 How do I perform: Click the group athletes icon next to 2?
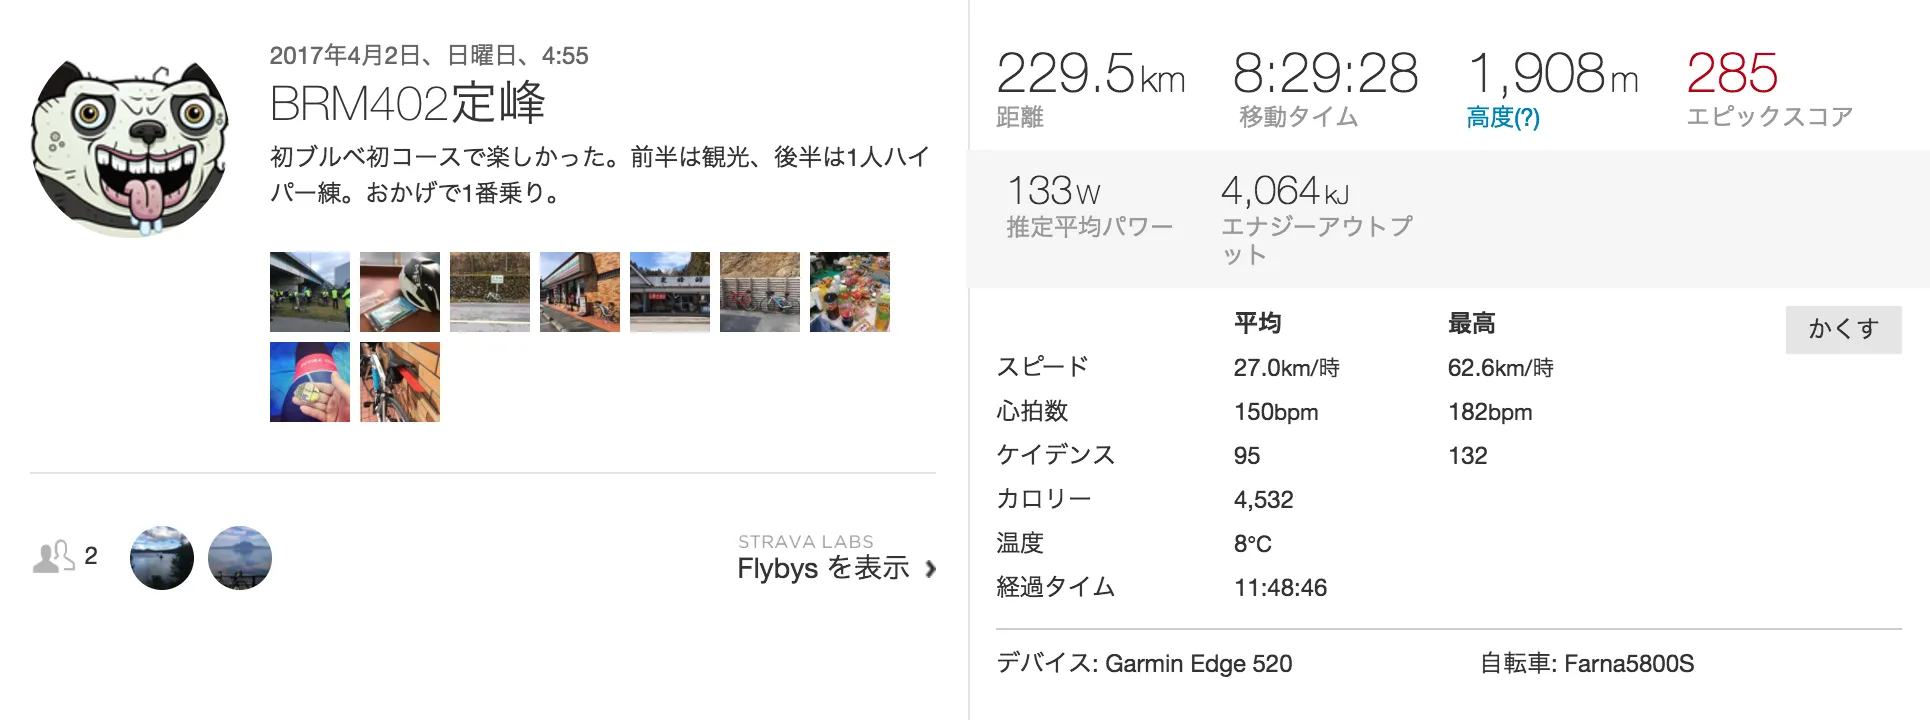53,557
